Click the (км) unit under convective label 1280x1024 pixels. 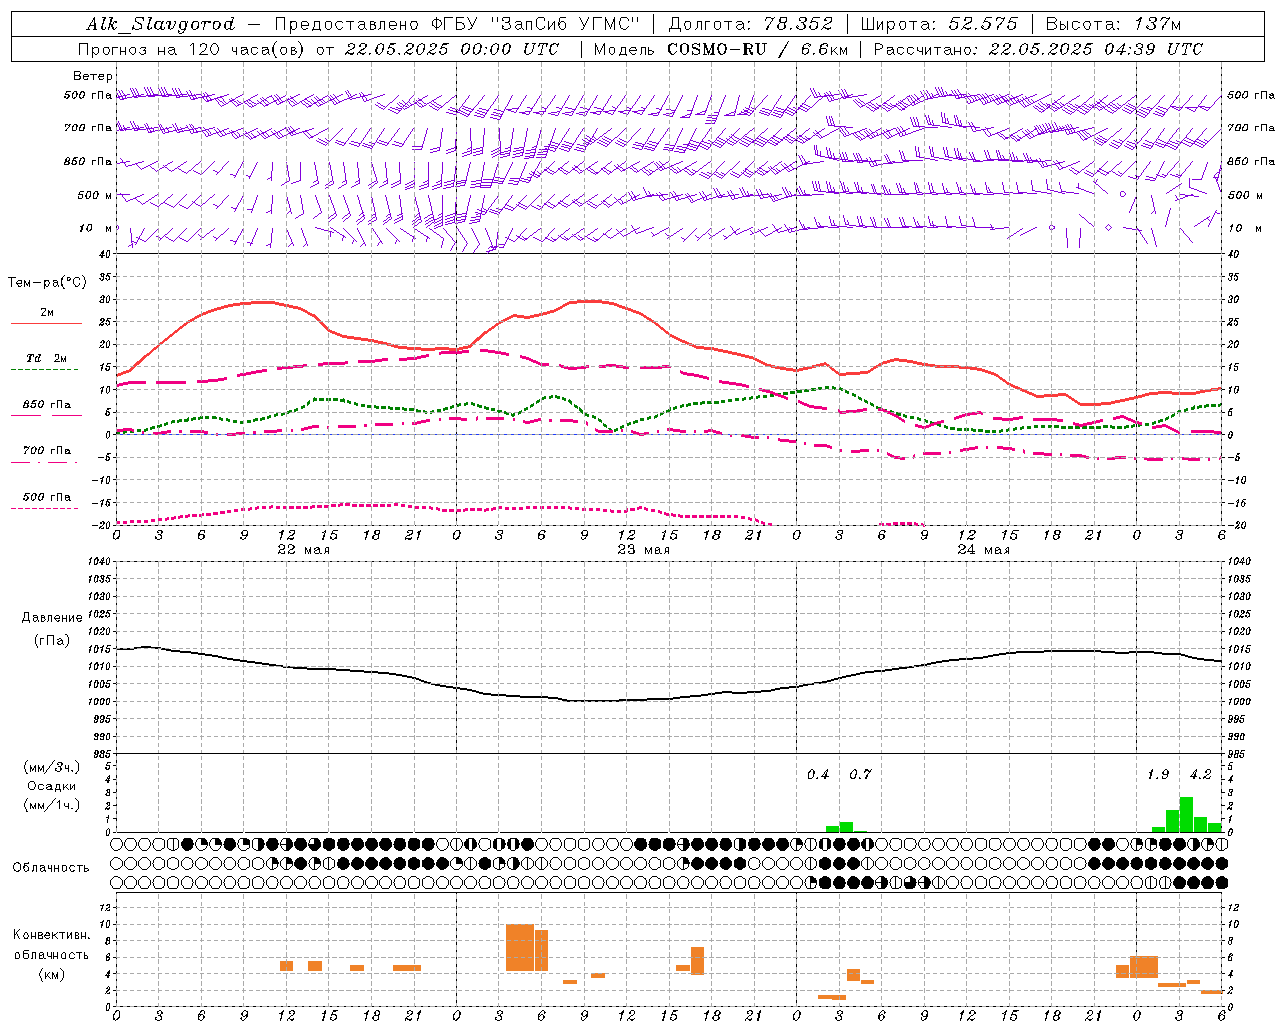click(51, 974)
